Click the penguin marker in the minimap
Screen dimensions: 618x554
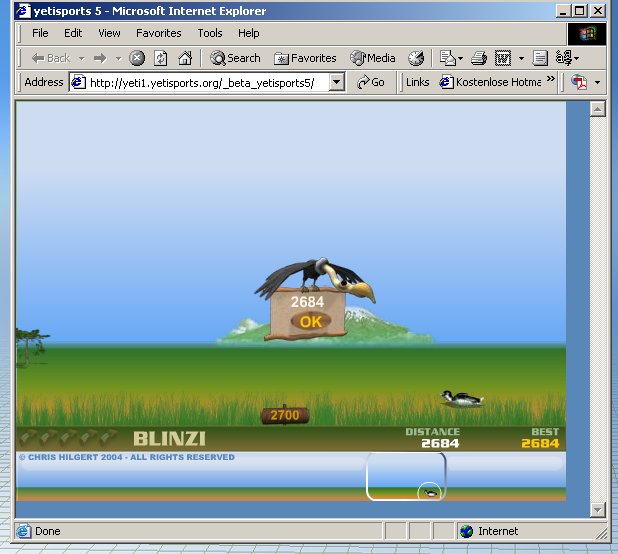pyautogui.click(x=430, y=493)
